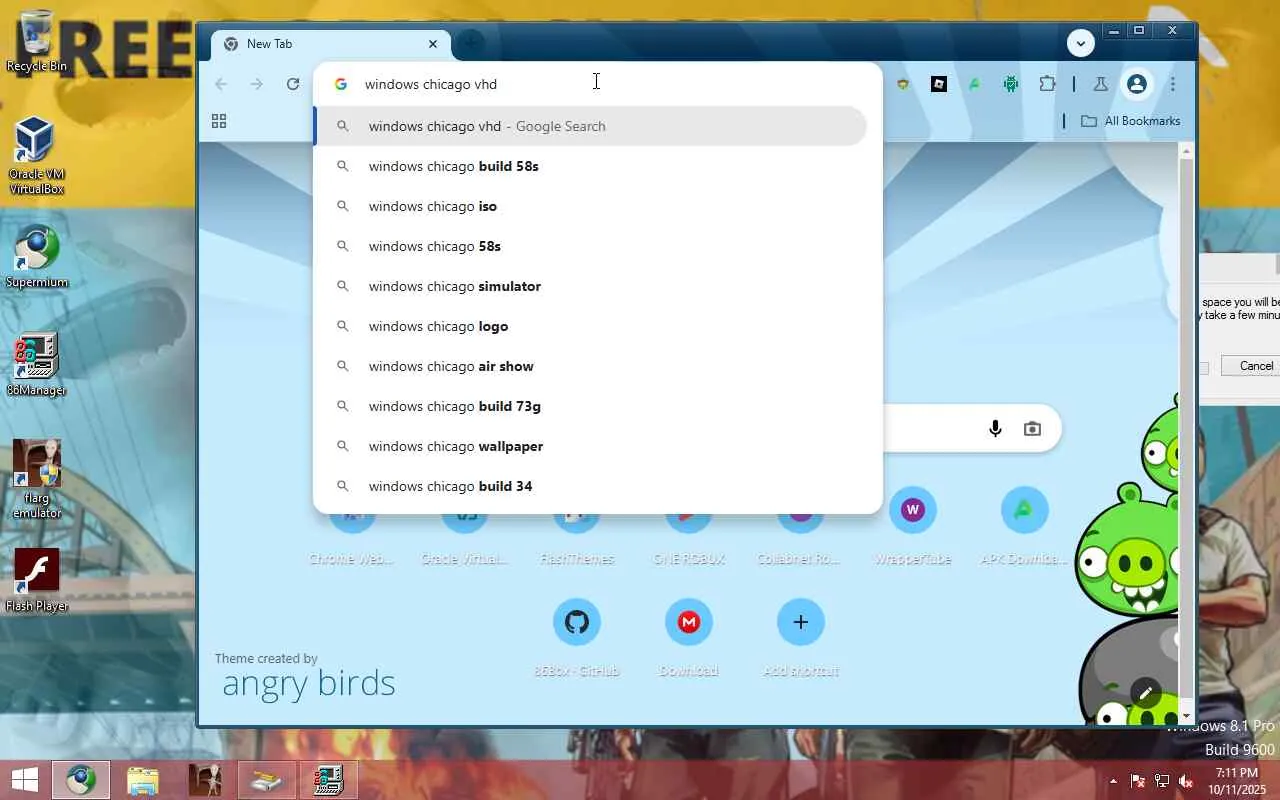Open the volume icon in system tray
The height and width of the screenshot is (800, 1280).
1186,781
